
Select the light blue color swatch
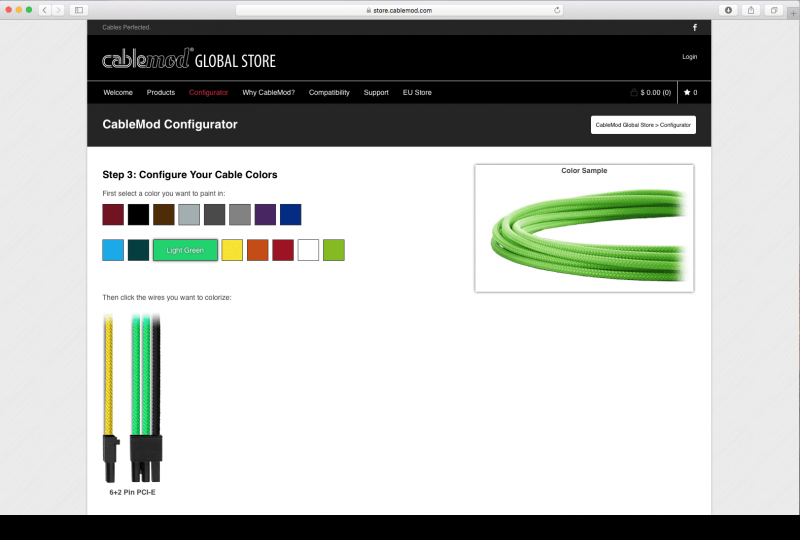click(x=113, y=250)
